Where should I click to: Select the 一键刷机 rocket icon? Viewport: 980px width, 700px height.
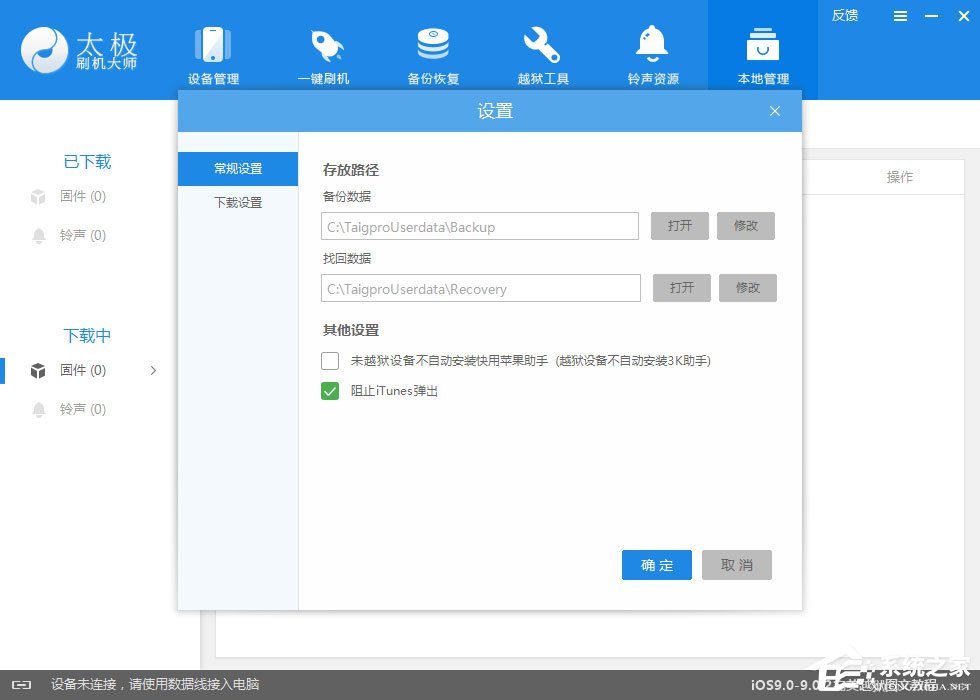click(x=323, y=46)
